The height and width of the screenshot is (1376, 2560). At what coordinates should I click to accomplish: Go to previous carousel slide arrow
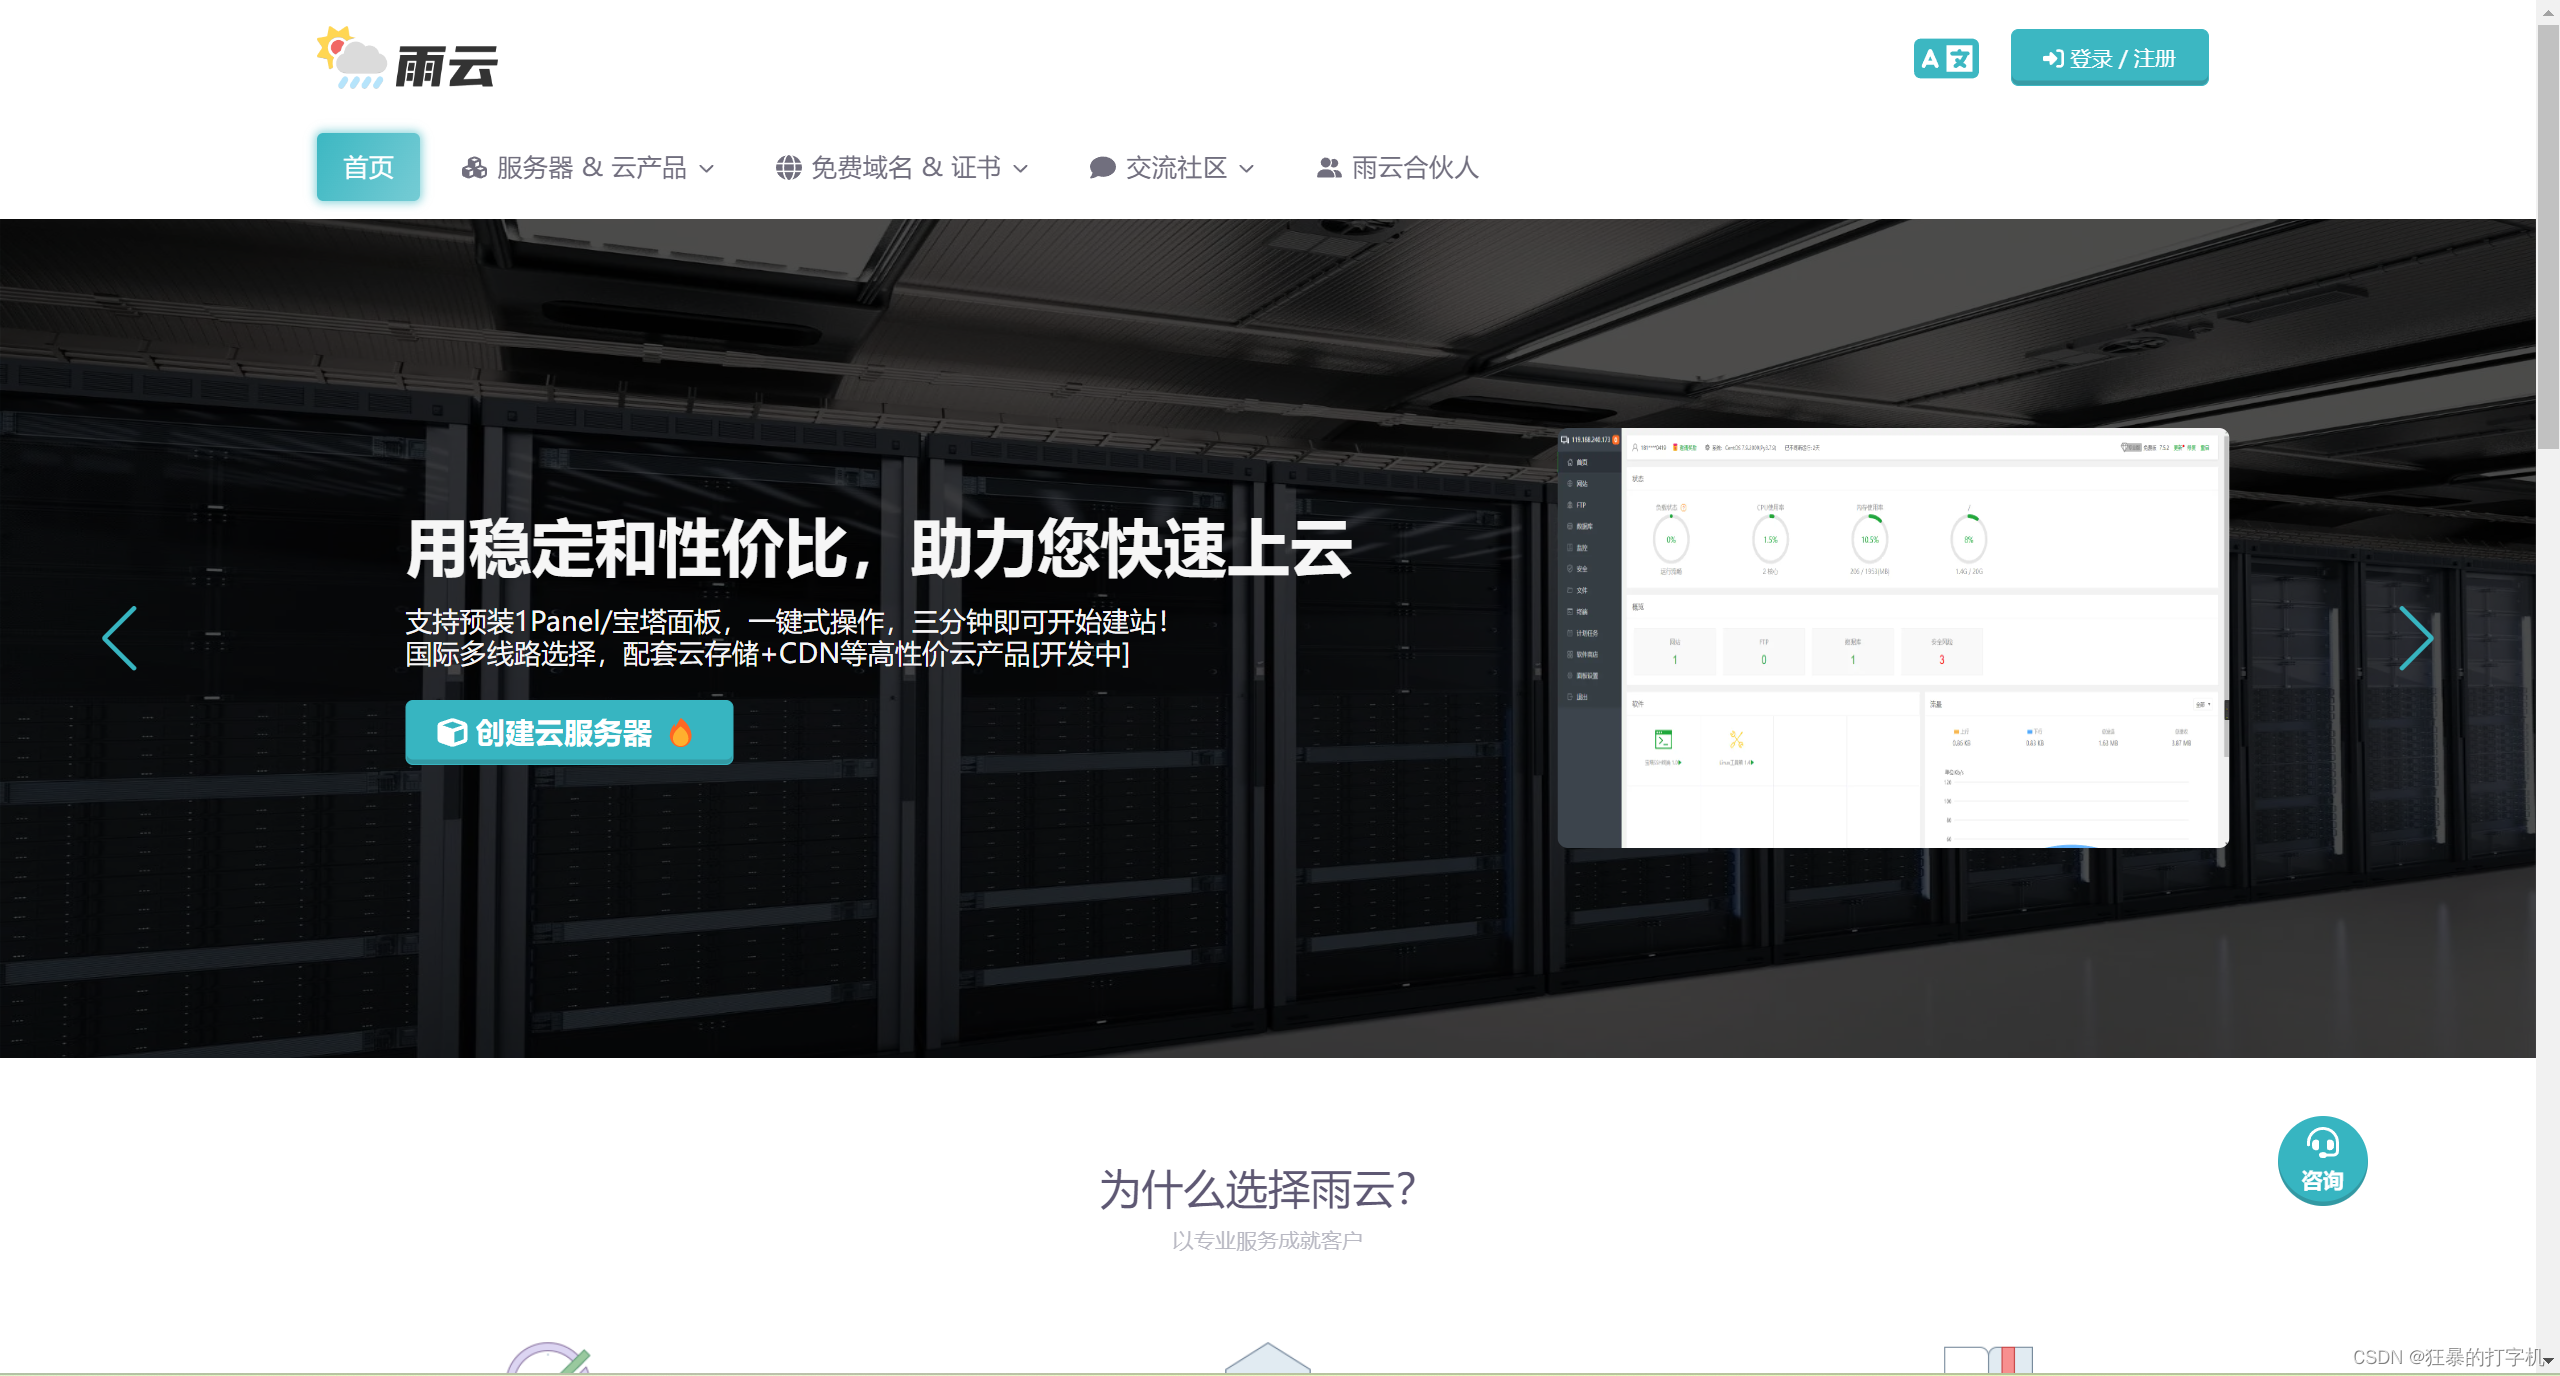tap(120, 638)
